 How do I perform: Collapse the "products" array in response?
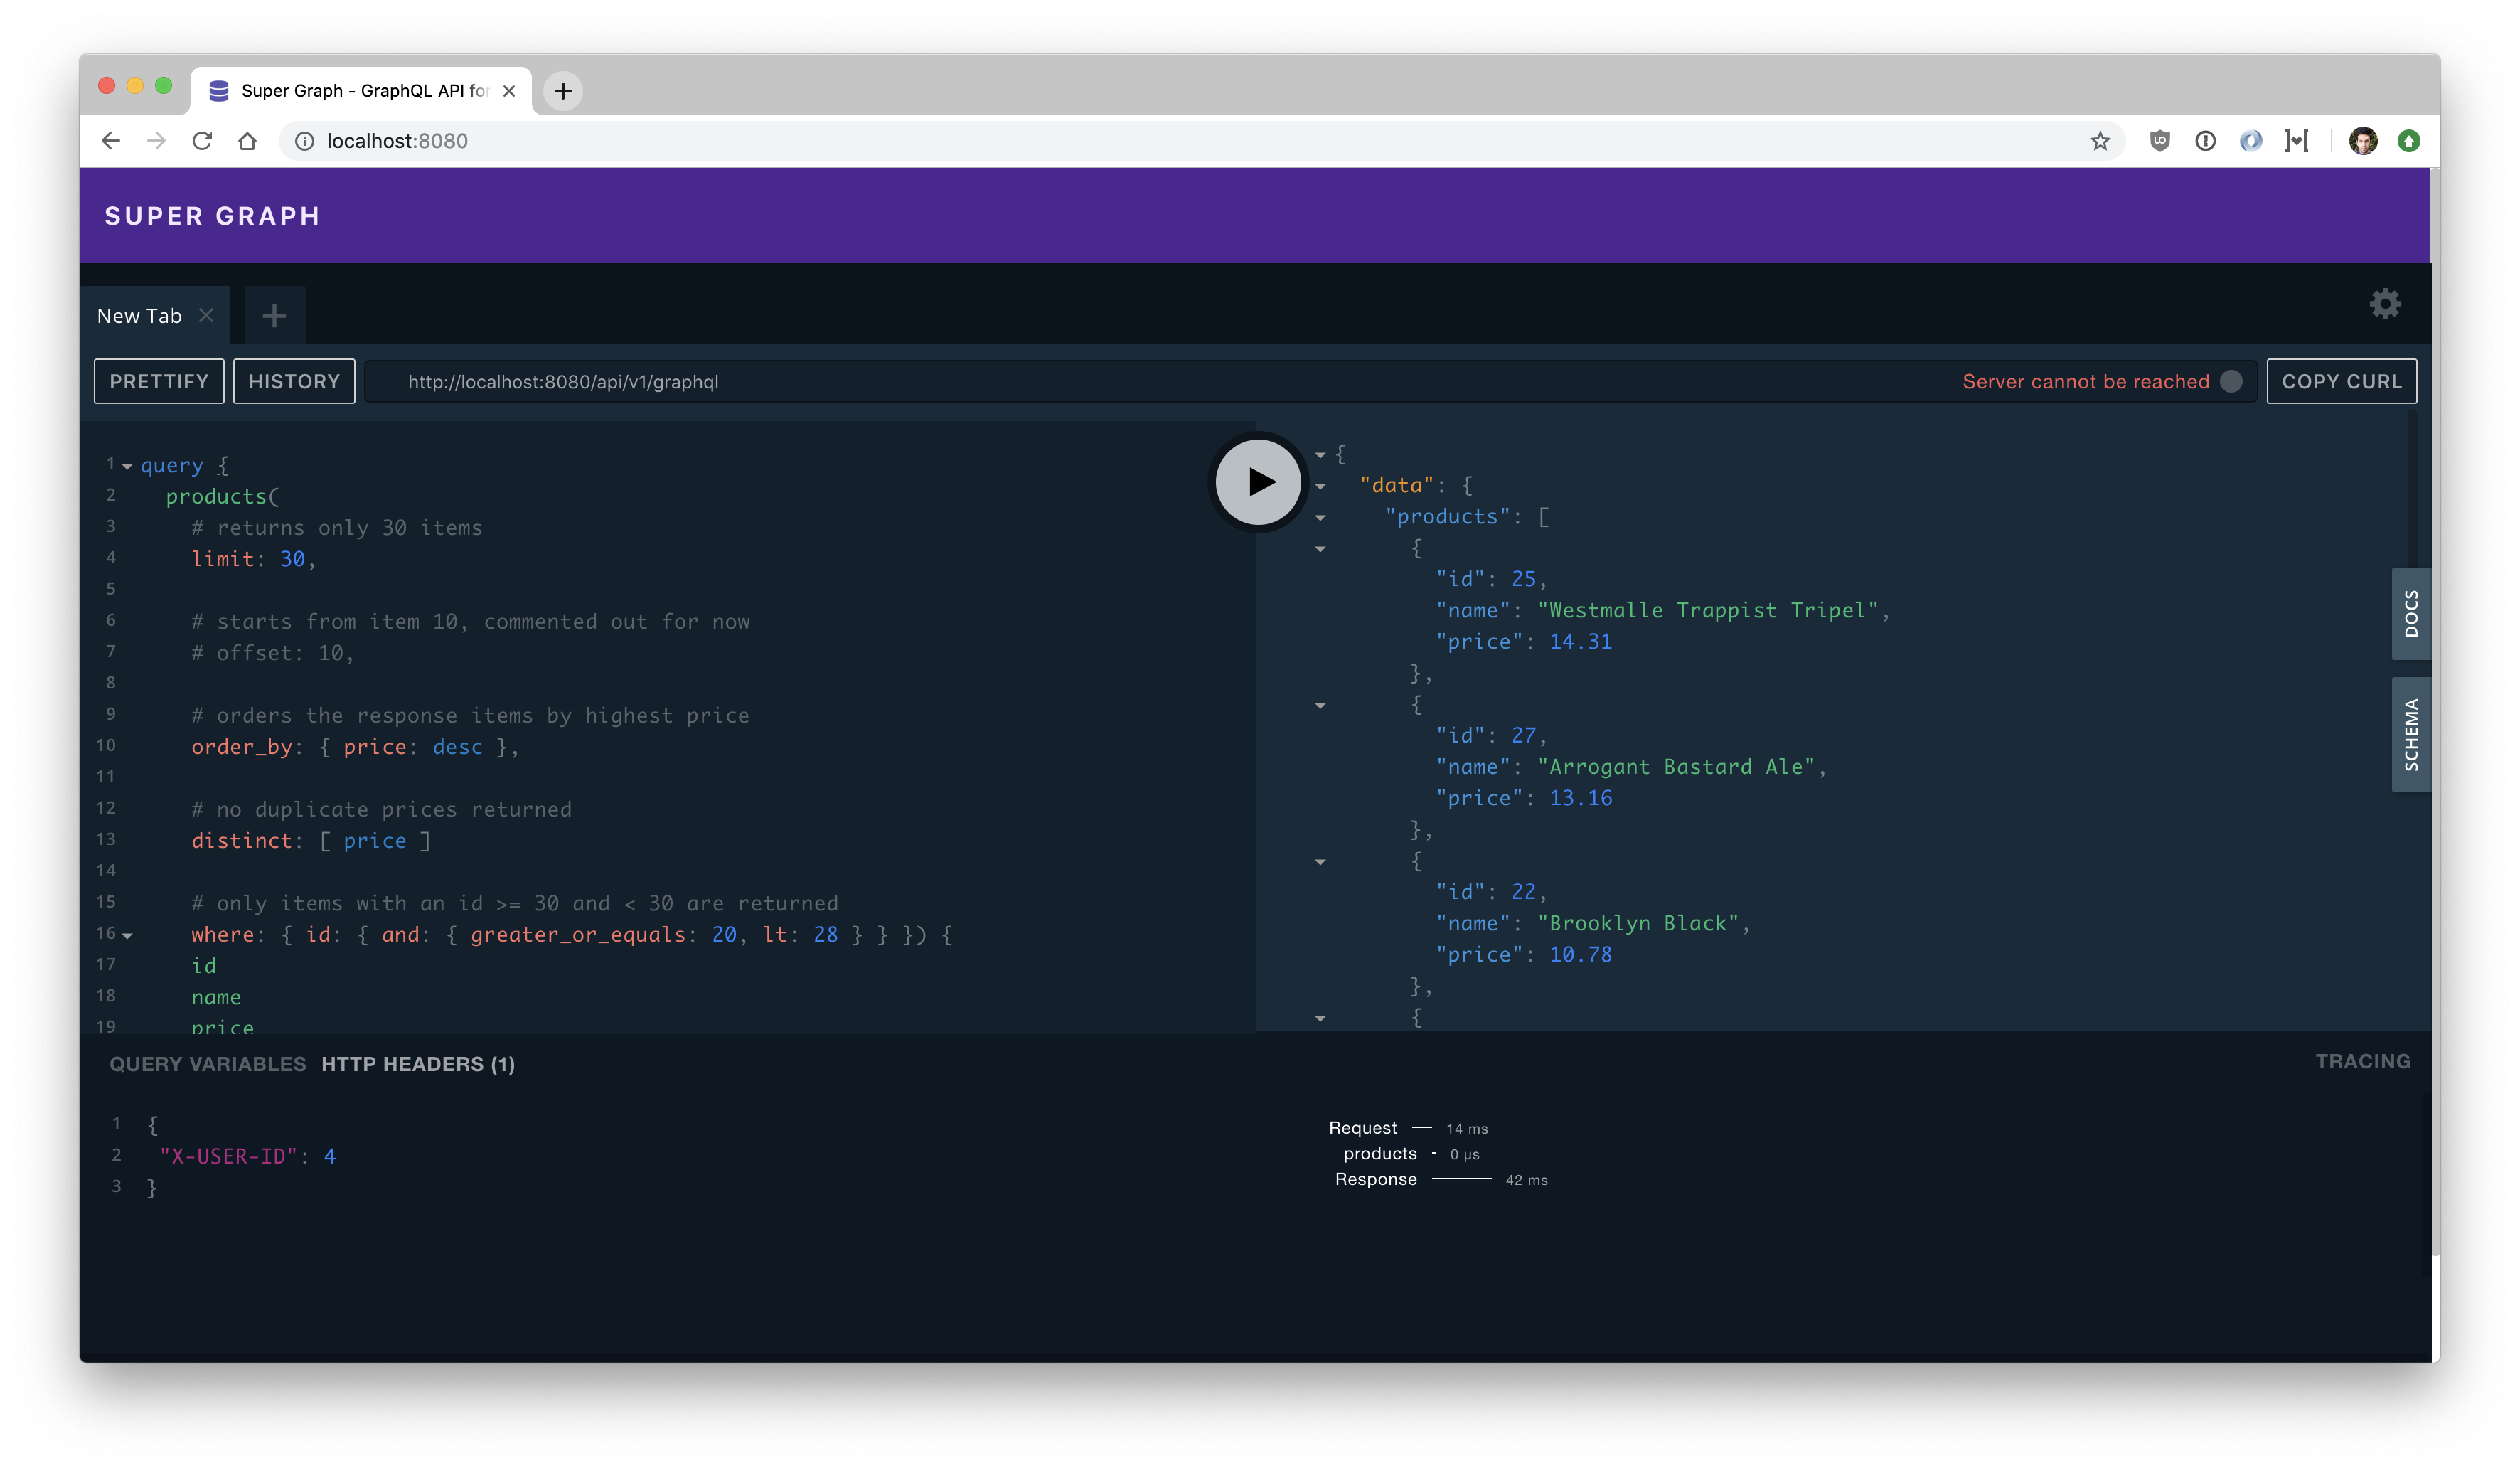pos(1320,518)
